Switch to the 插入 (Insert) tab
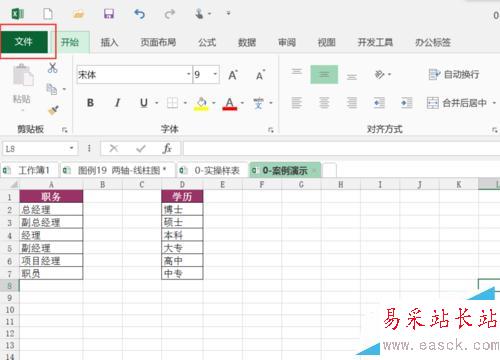The width and height of the screenshot is (500, 360). (109, 42)
